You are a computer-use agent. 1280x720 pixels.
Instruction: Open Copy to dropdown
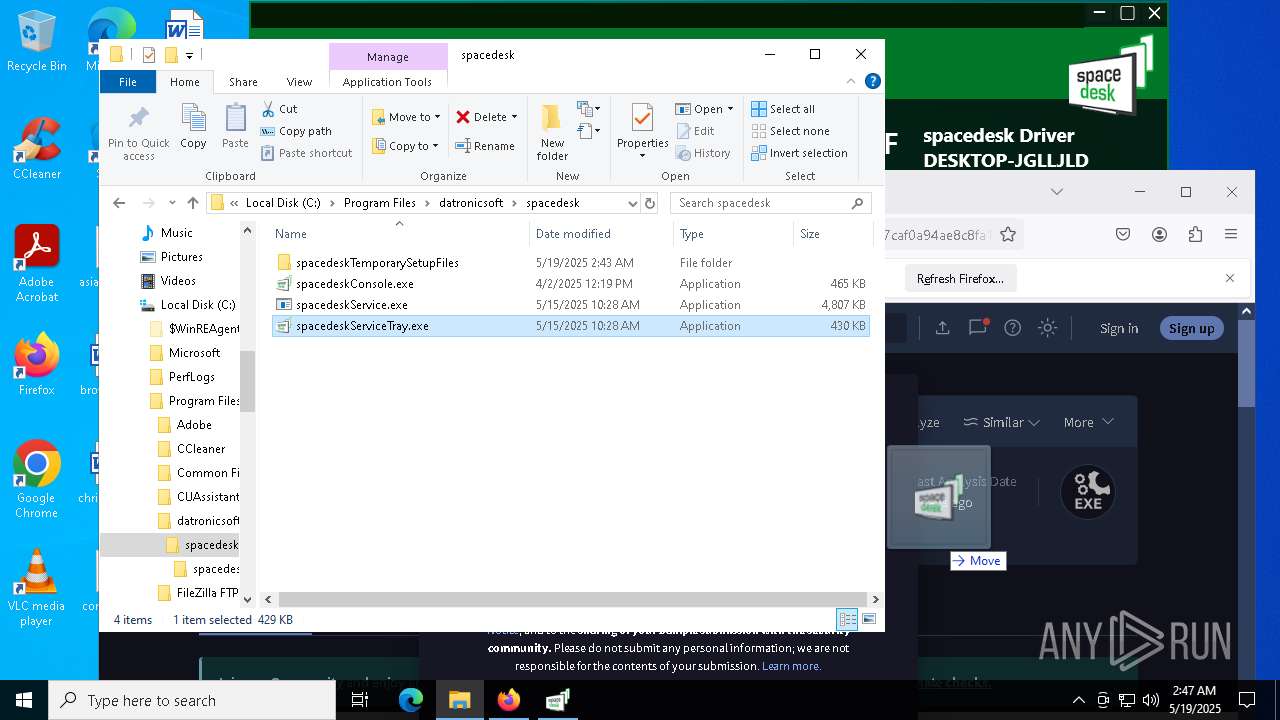coord(405,146)
